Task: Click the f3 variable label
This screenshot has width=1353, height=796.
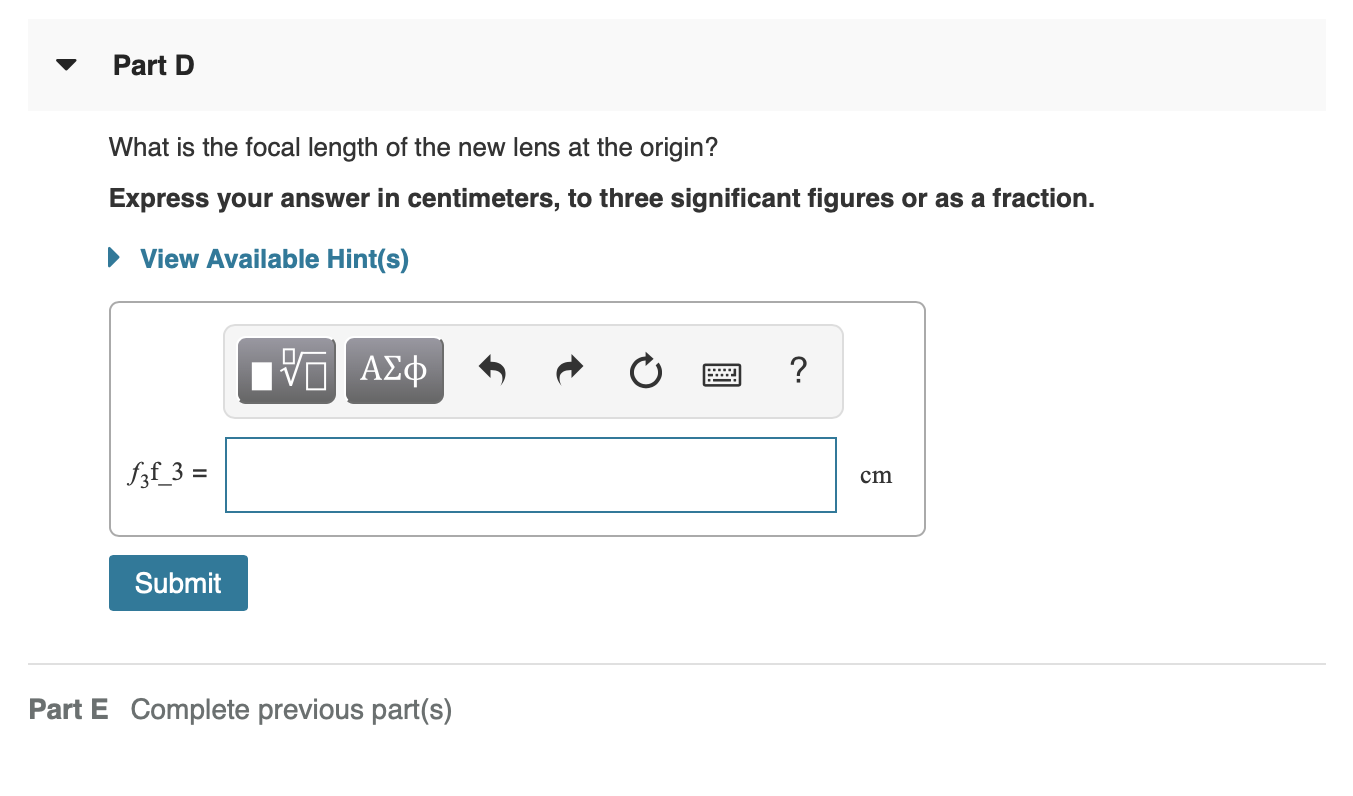Action: 167,476
